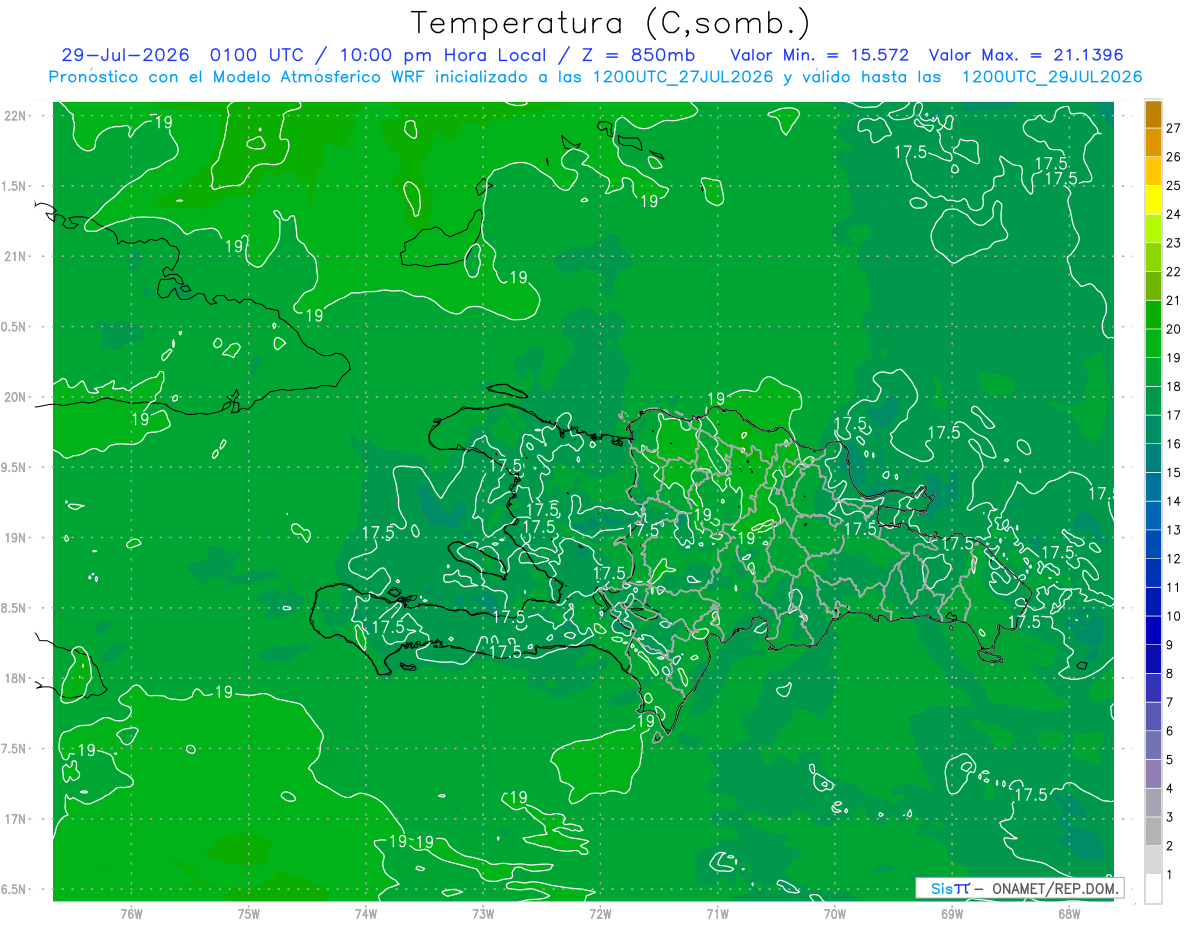Screen dimensions: 1200x927
Task: Click the 72W longitude axis label
Action: pyautogui.click(x=600, y=913)
